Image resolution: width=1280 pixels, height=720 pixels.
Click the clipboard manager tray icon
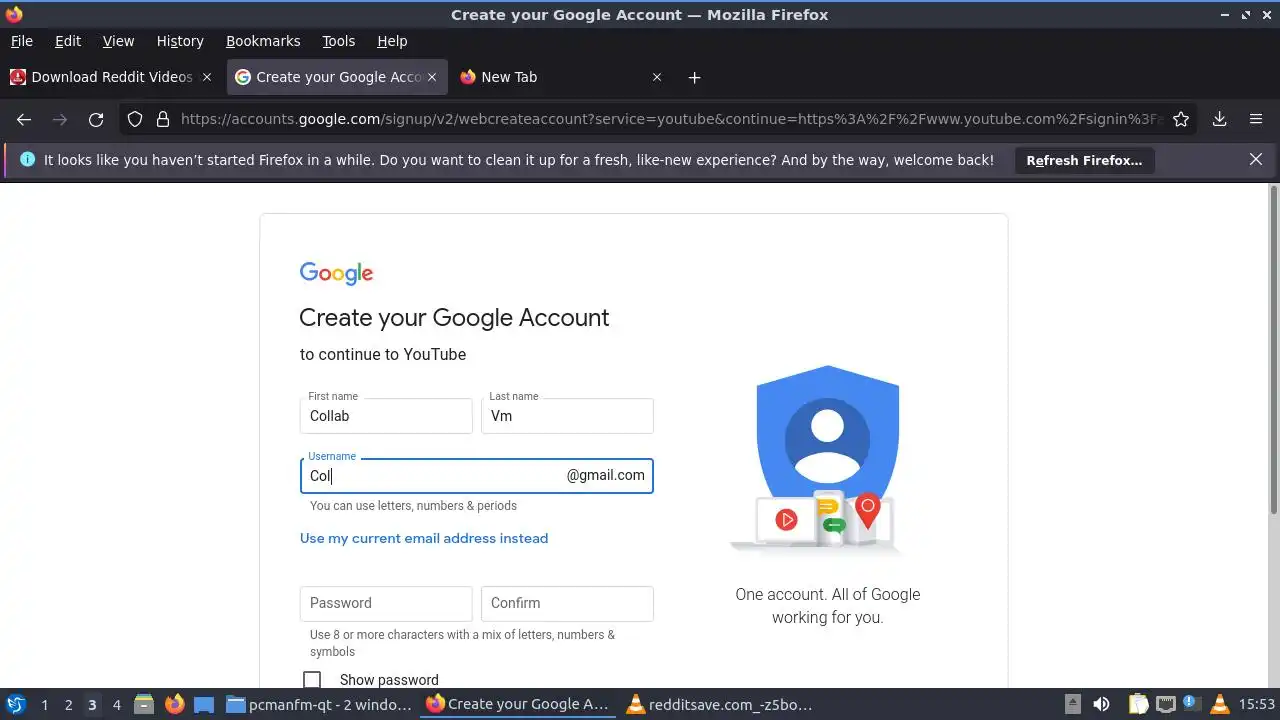pos(1137,704)
